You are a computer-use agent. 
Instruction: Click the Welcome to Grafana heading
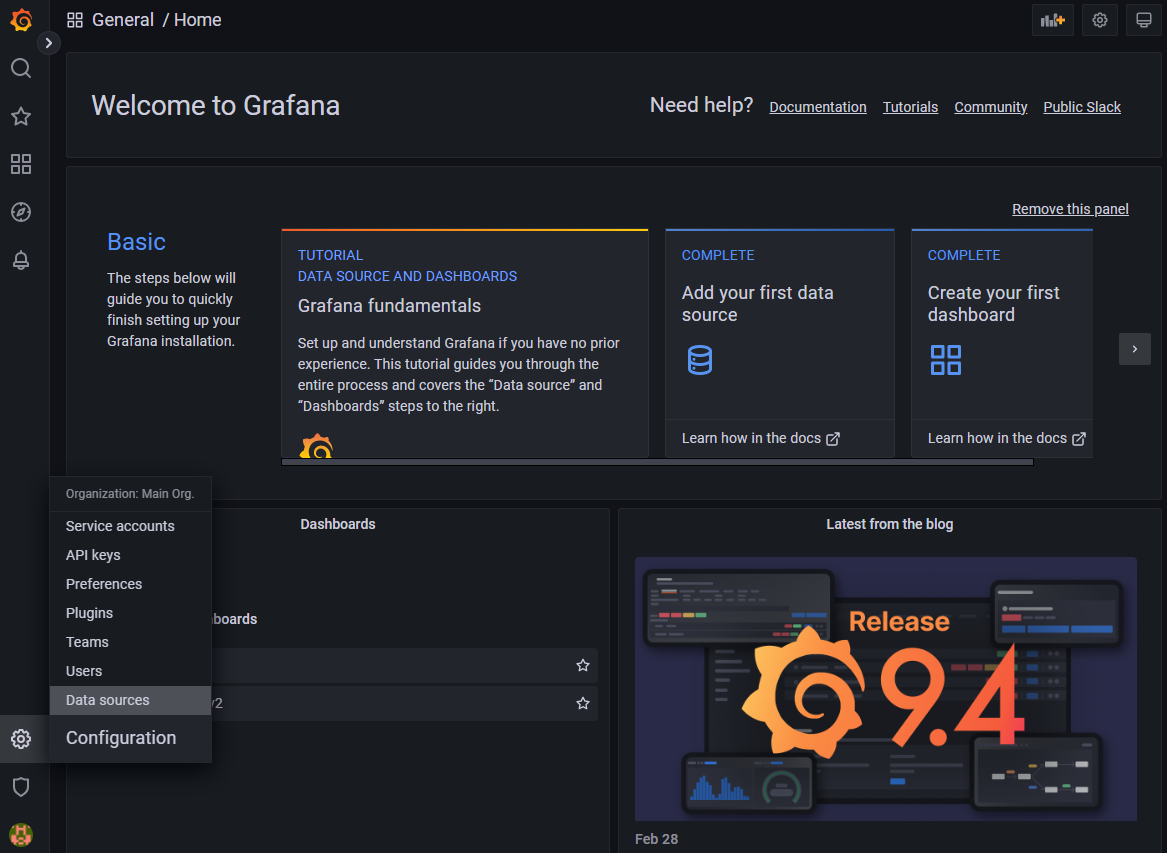216,106
